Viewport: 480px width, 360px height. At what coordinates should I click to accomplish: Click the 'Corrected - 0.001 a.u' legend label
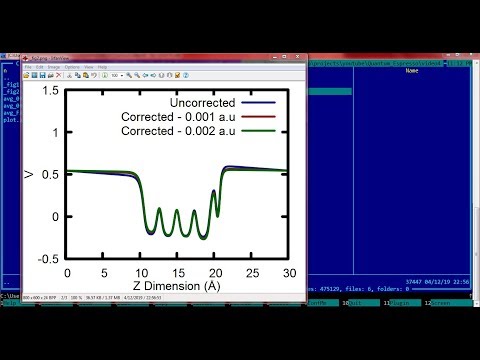click(178, 117)
